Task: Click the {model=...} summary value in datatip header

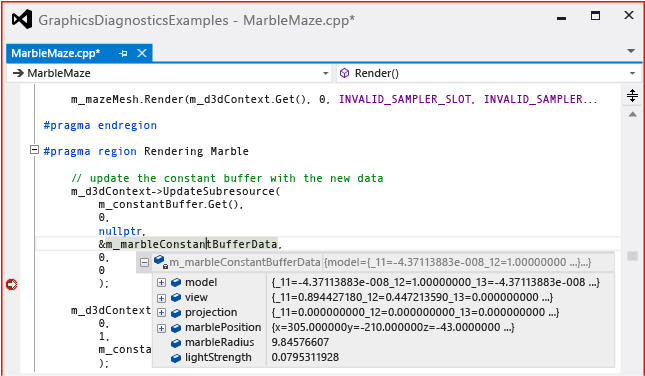Action: pos(457,262)
